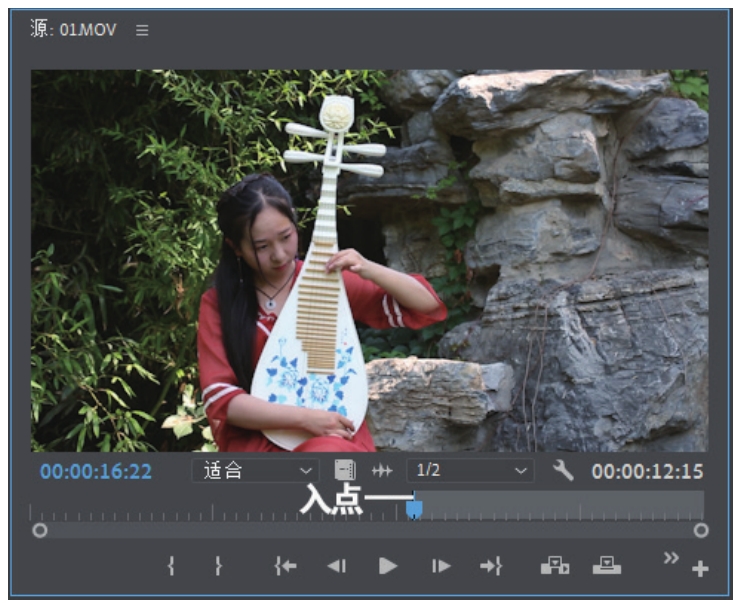Open the 1/2 playback resolution dropdown
This screenshot has height=603, width=737.
(470, 470)
